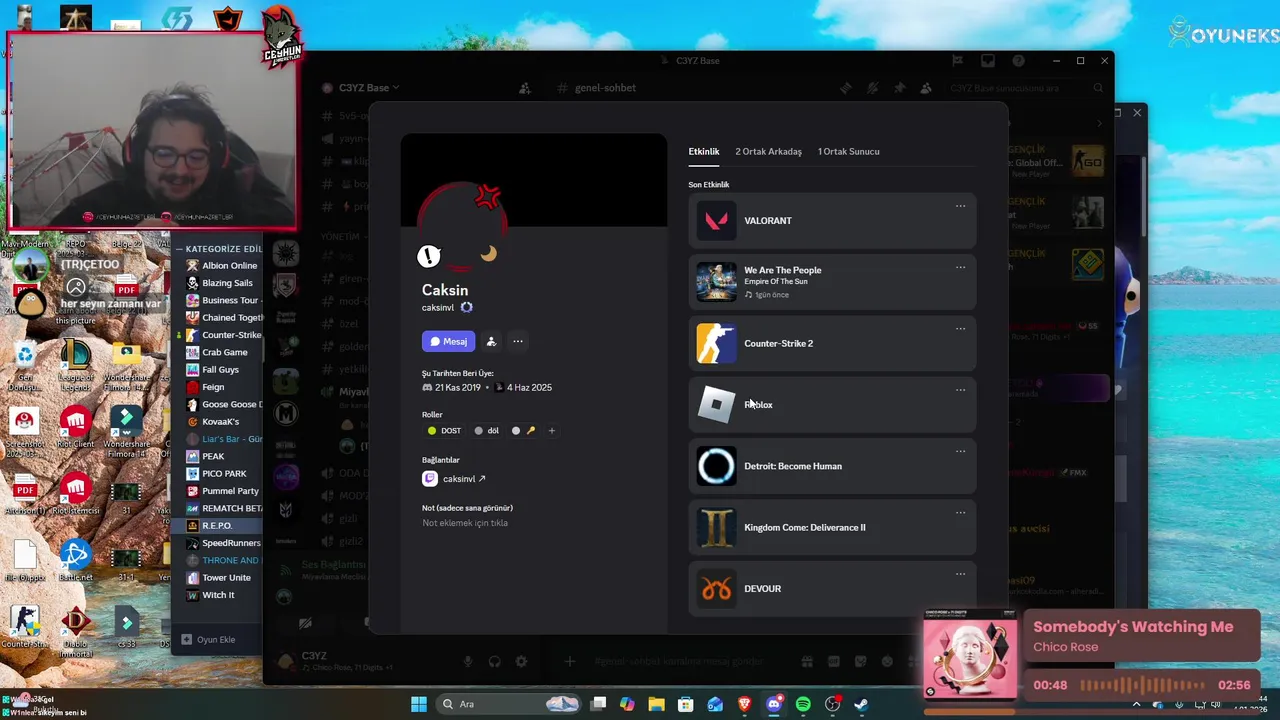
Task: Expand the C3YZ Base server dropdown
Action: pos(369,88)
